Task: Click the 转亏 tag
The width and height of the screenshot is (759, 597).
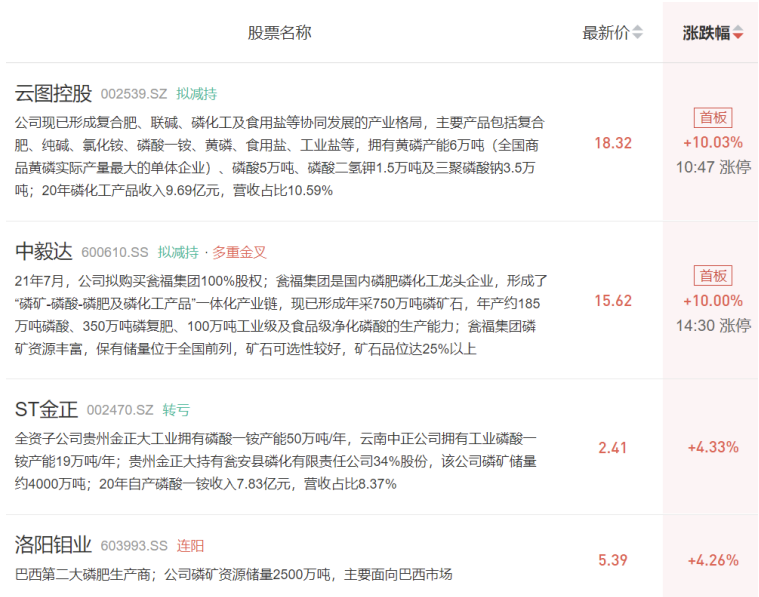Action: [x=176, y=410]
